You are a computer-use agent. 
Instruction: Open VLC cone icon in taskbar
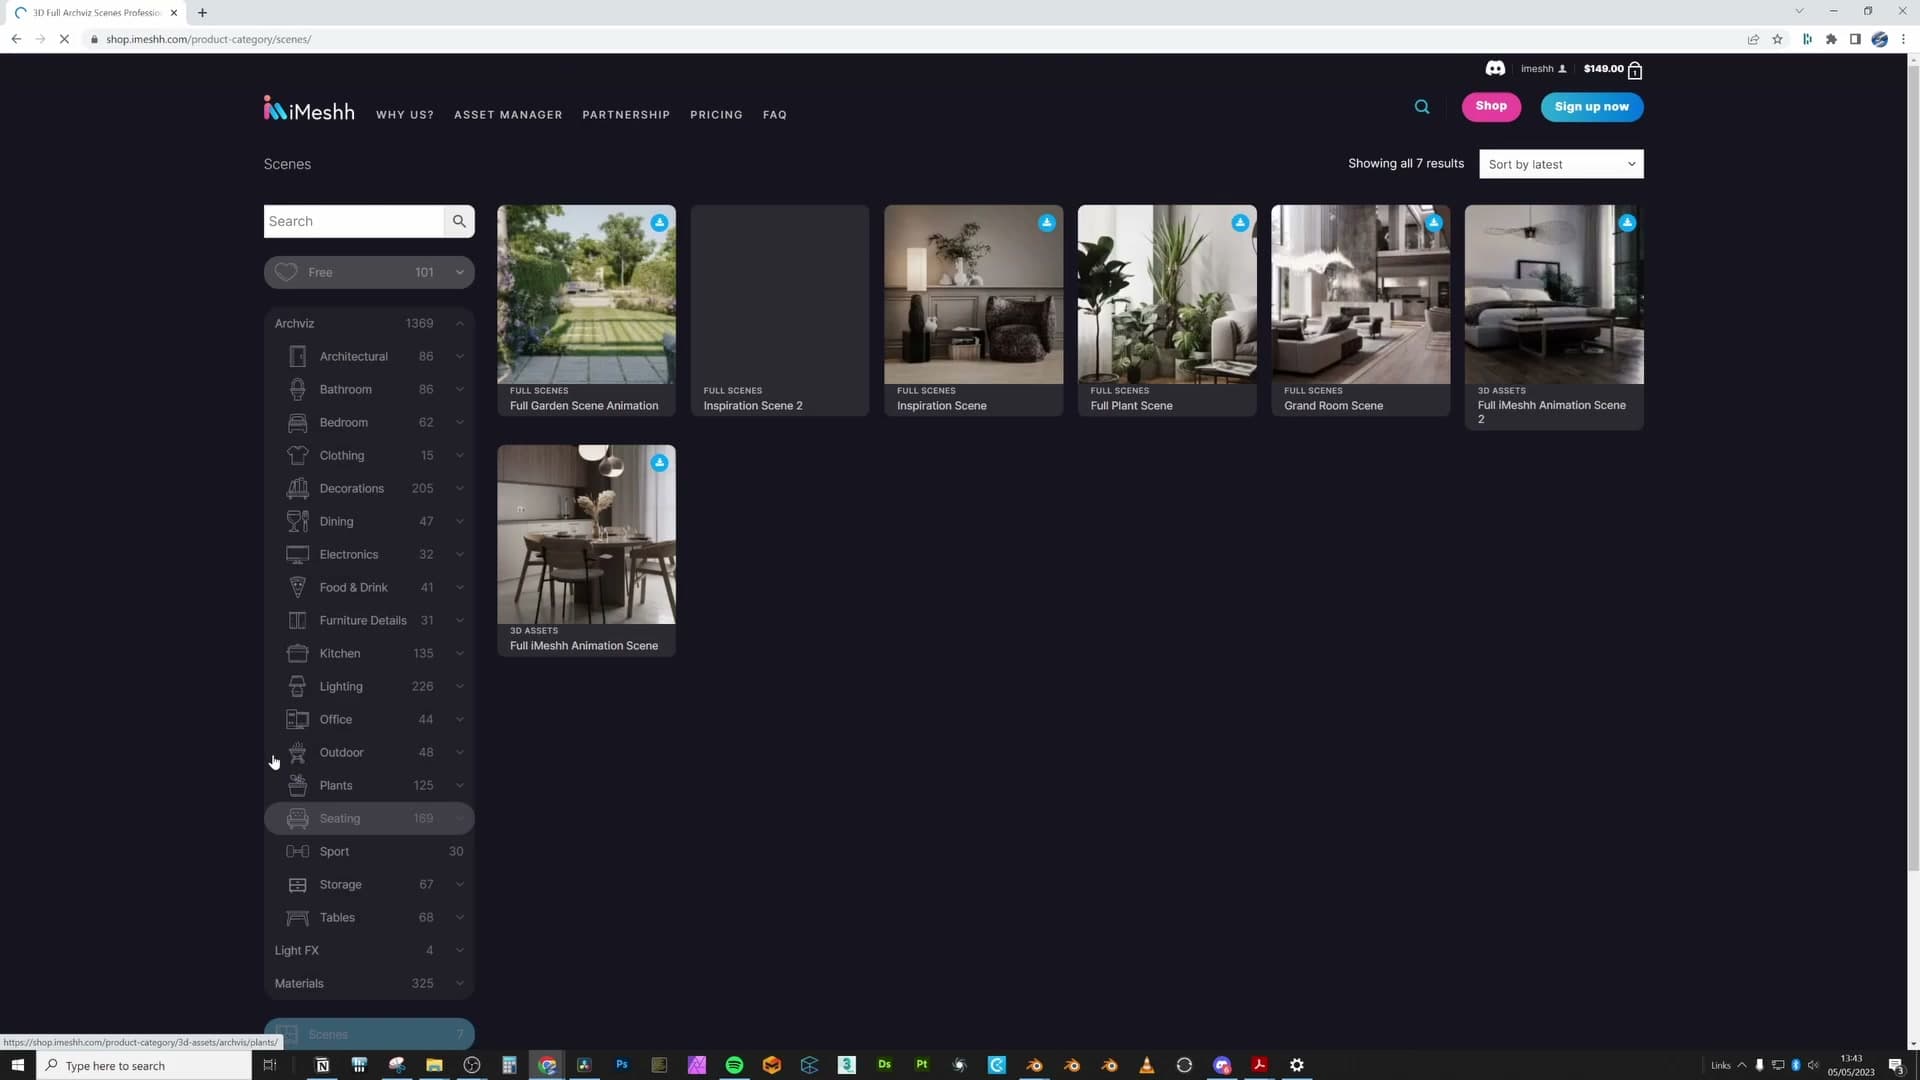pos(1147,1065)
